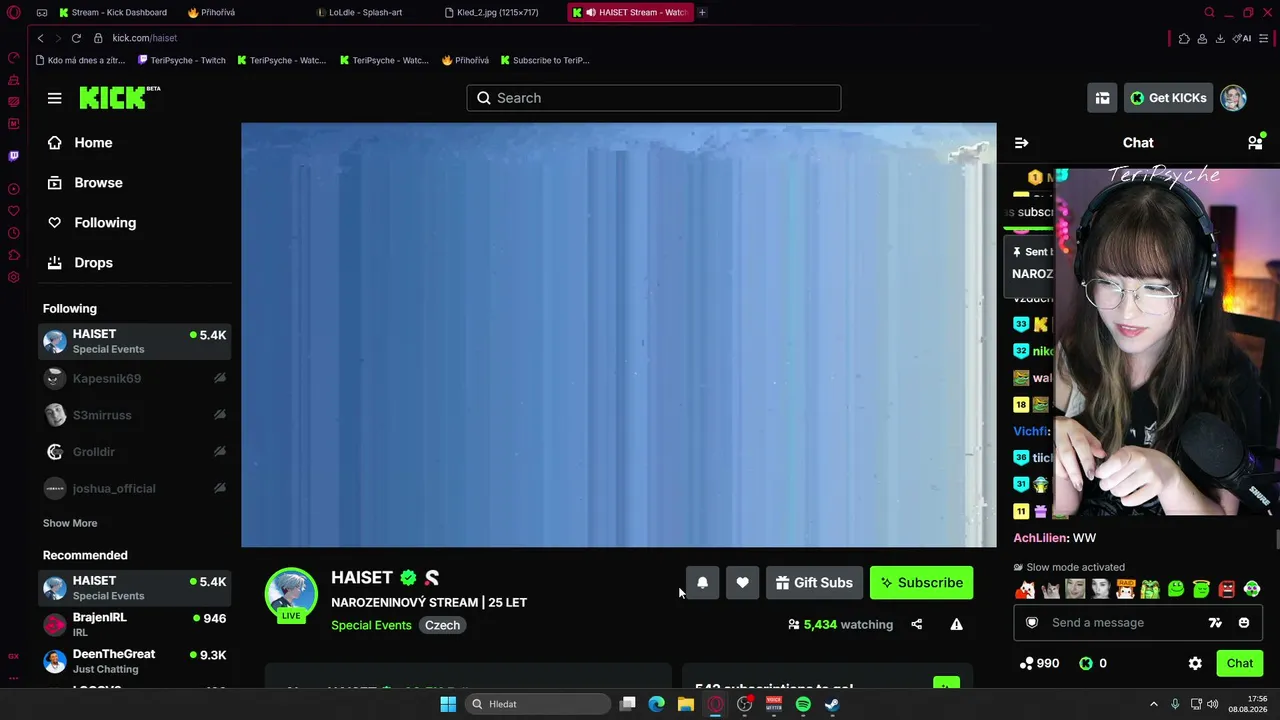The height and width of the screenshot is (720, 1280).
Task: Send message with Chat button
Action: (x=1240, y=663)
